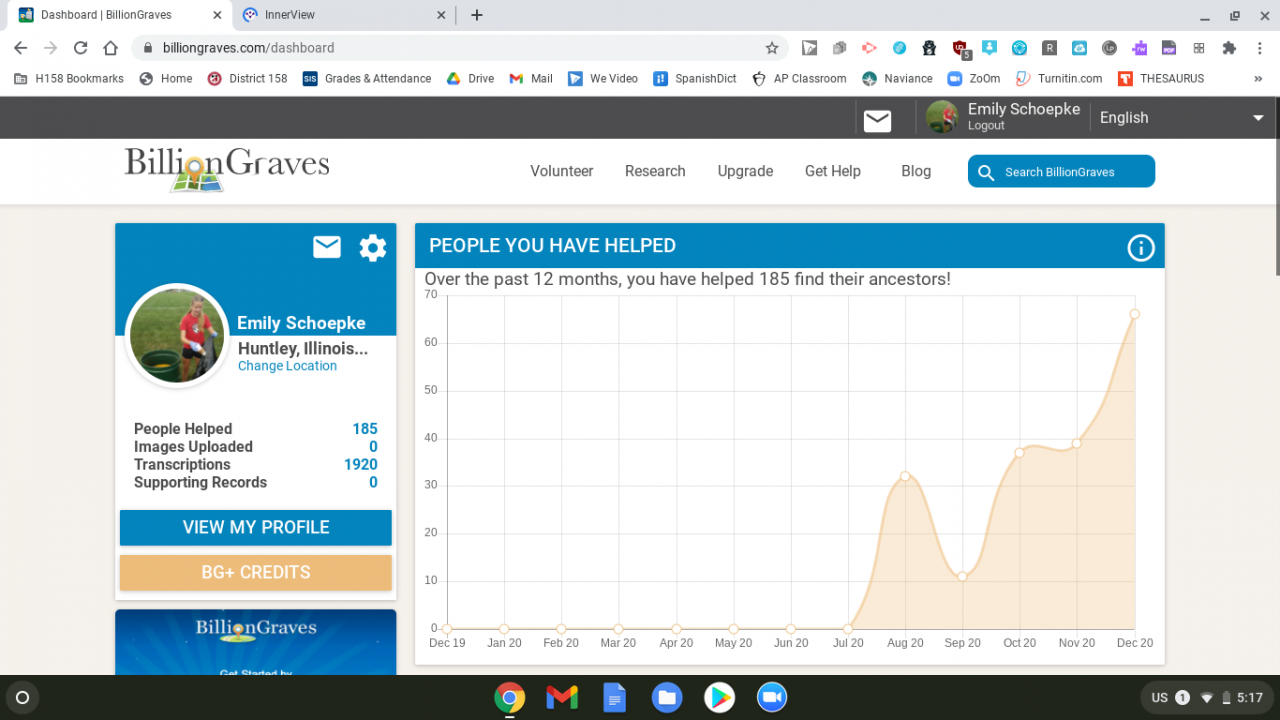Click the gray 'R' extension icon

(1049, 48)
